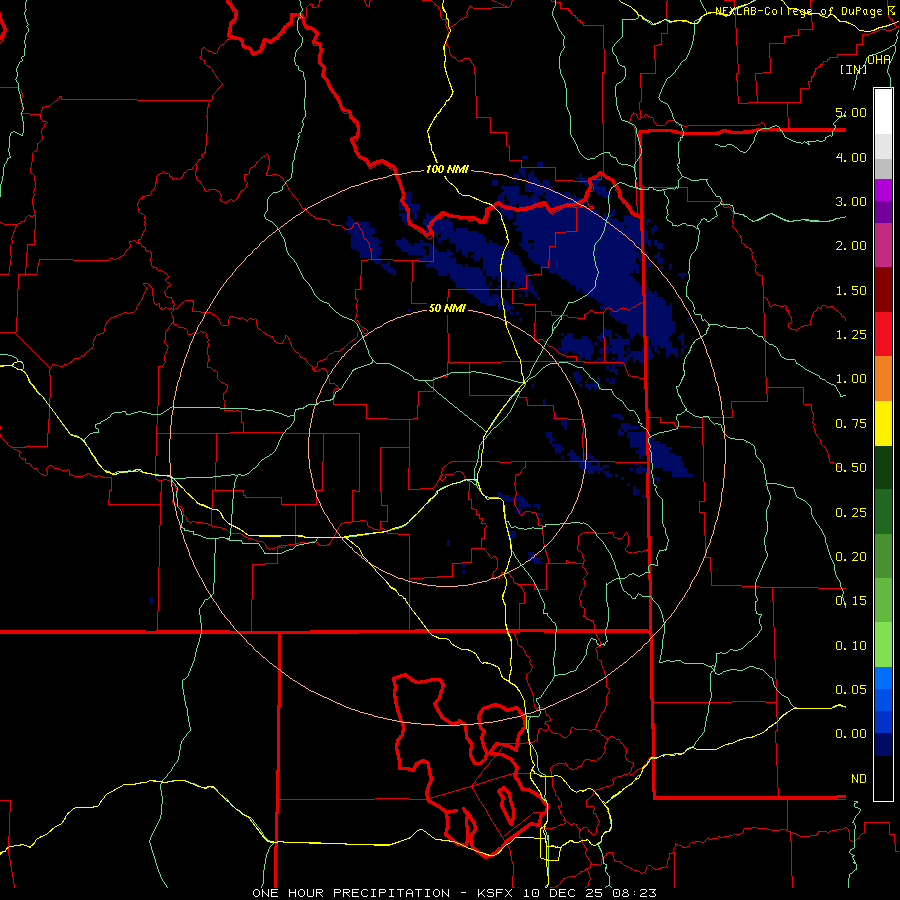The height and width of the screenshot is (900, 900).
Task: Click the white swatch at the legend top
Action: tap(883, 112)
